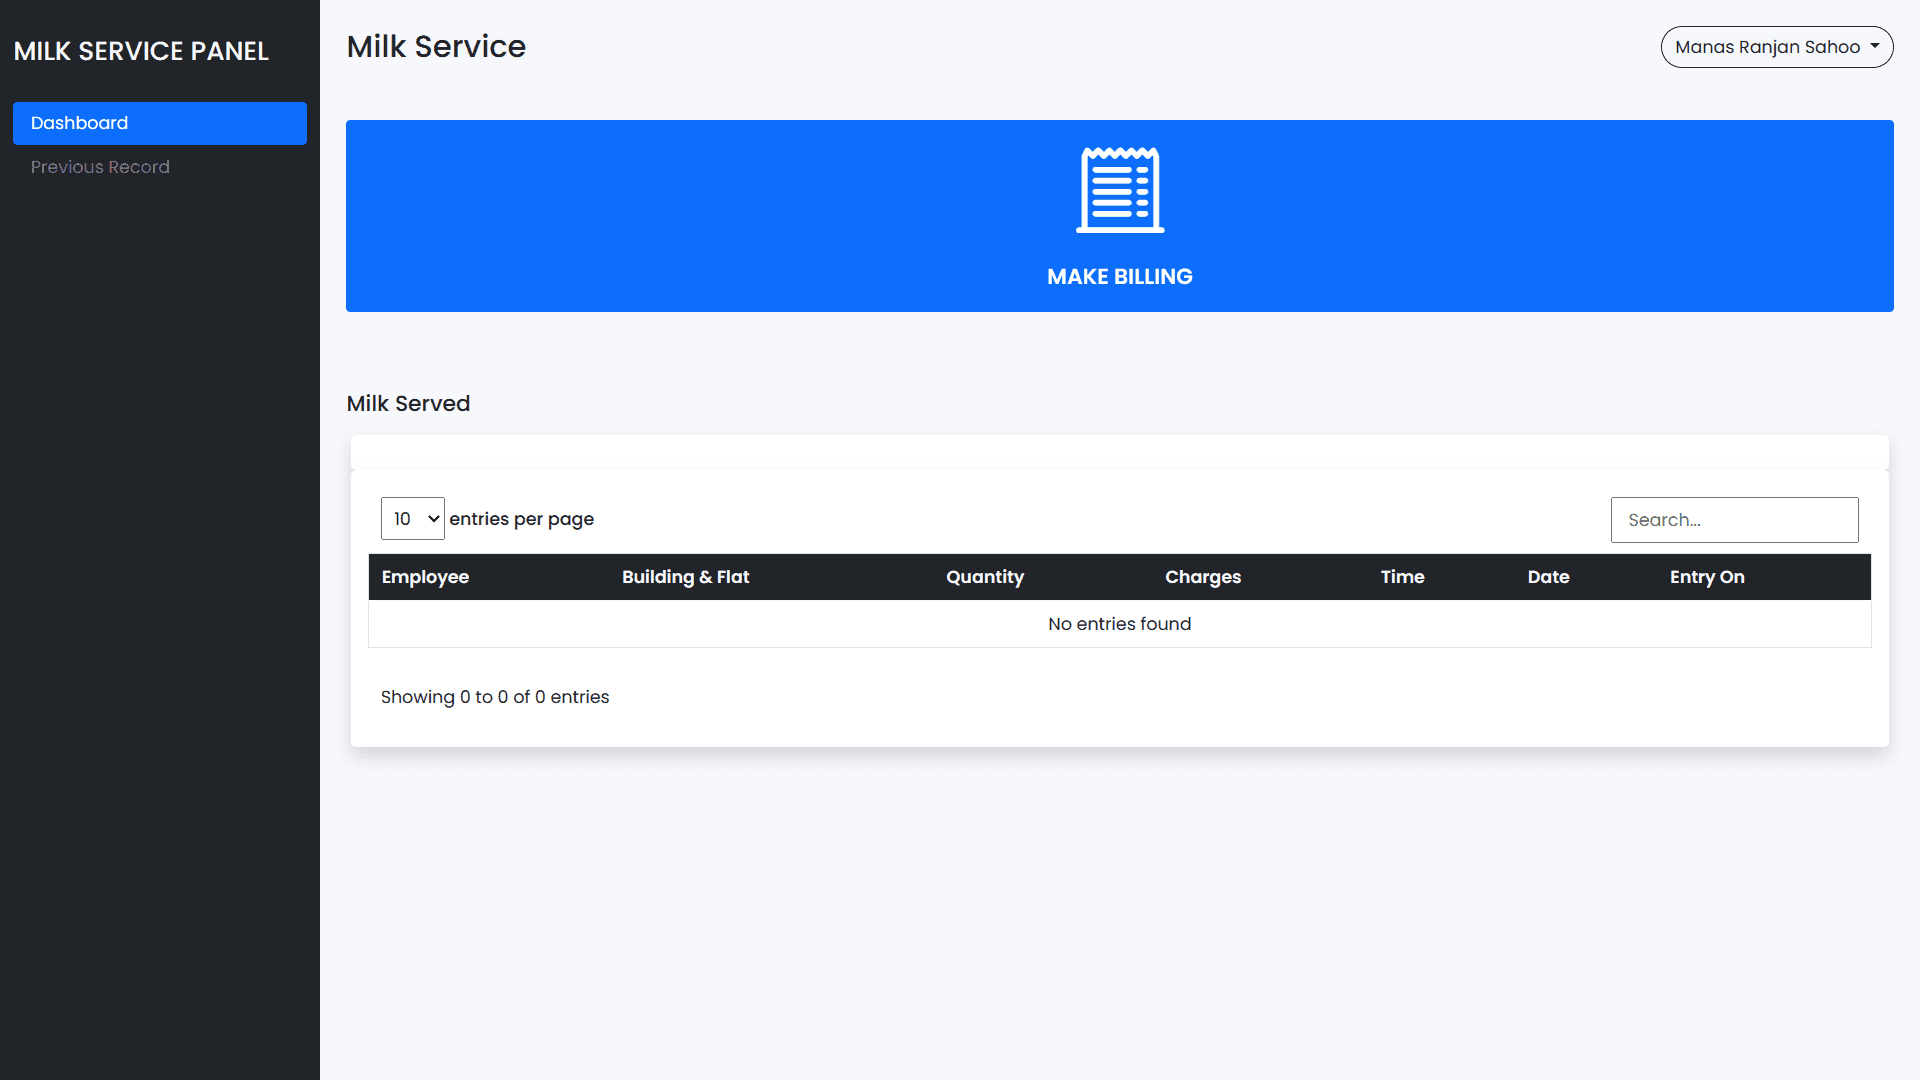Open the entries per page selector

412,518
